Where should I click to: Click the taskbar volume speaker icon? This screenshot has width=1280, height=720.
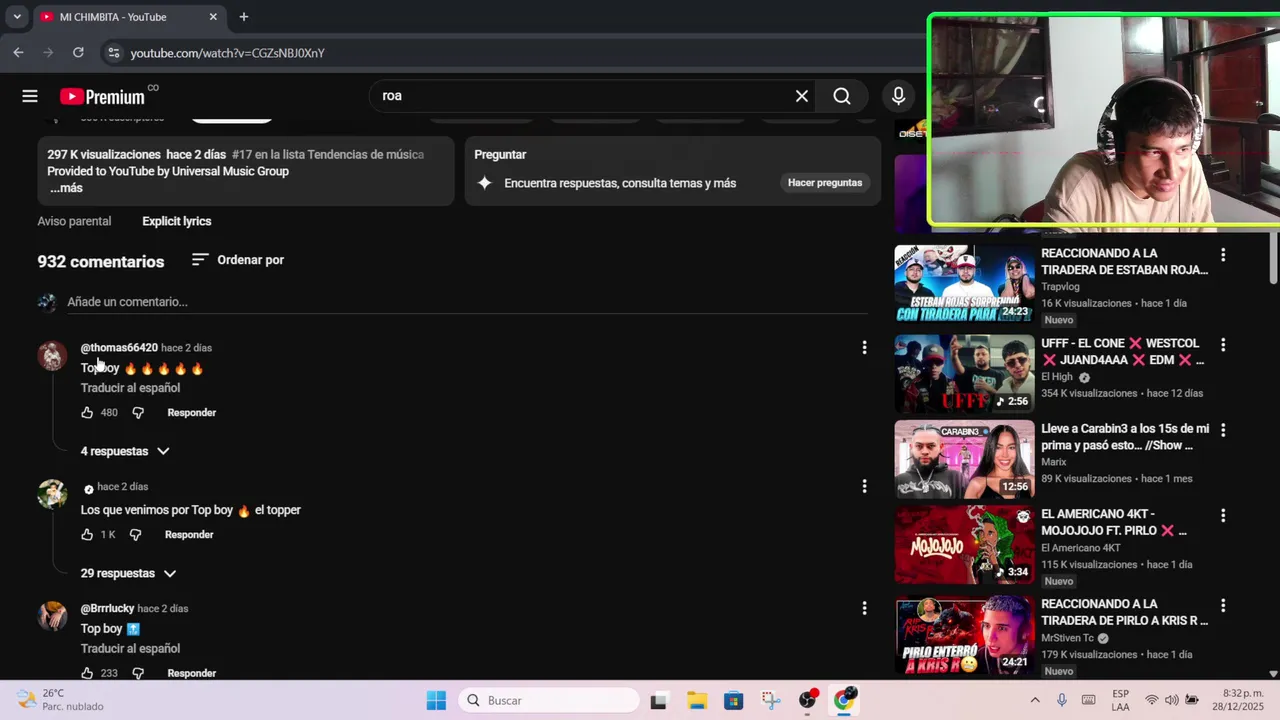click(1171, 700)
